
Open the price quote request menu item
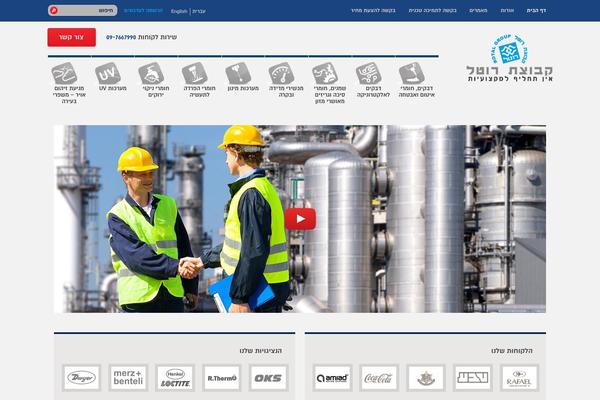373,10
